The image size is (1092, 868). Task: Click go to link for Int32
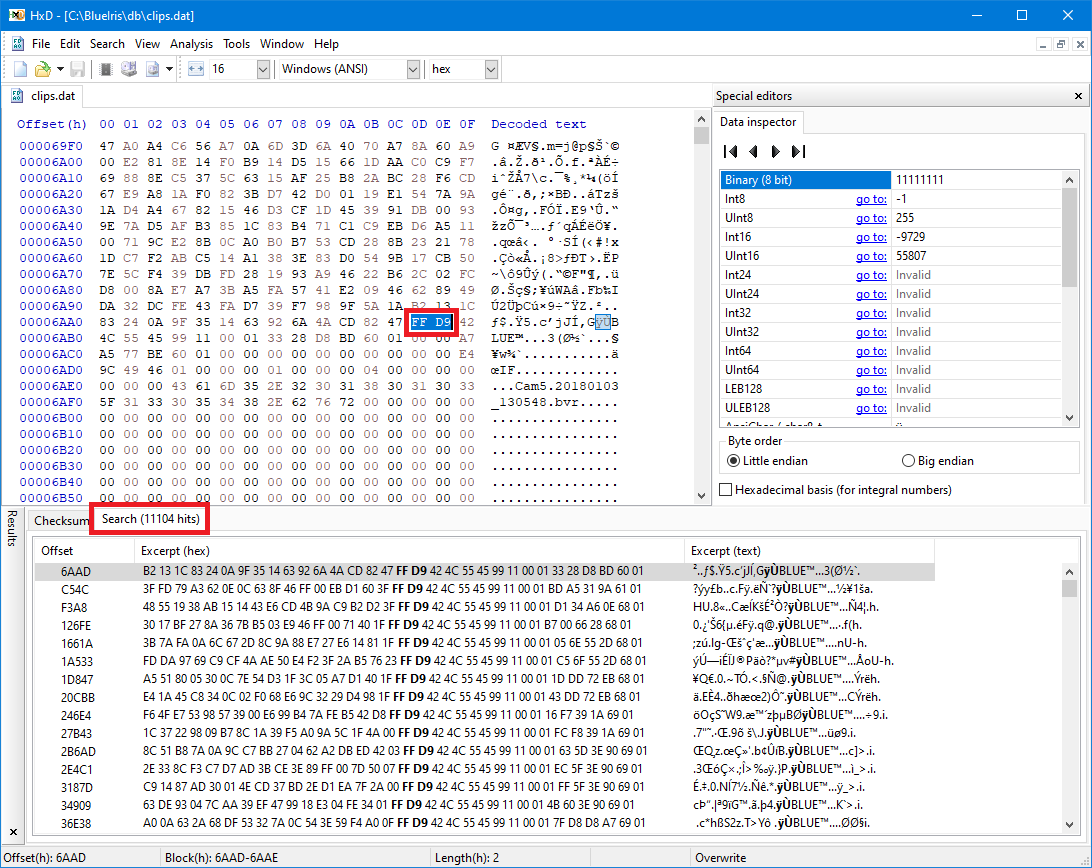point(871,313)
